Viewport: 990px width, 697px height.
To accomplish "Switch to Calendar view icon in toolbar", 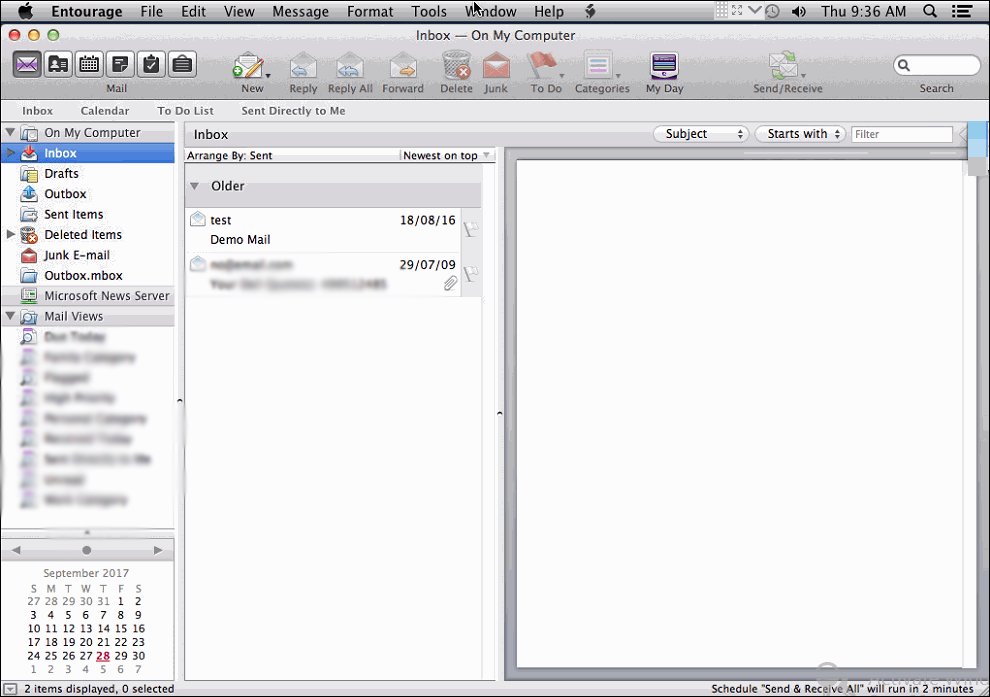I will tap(89, 64).
